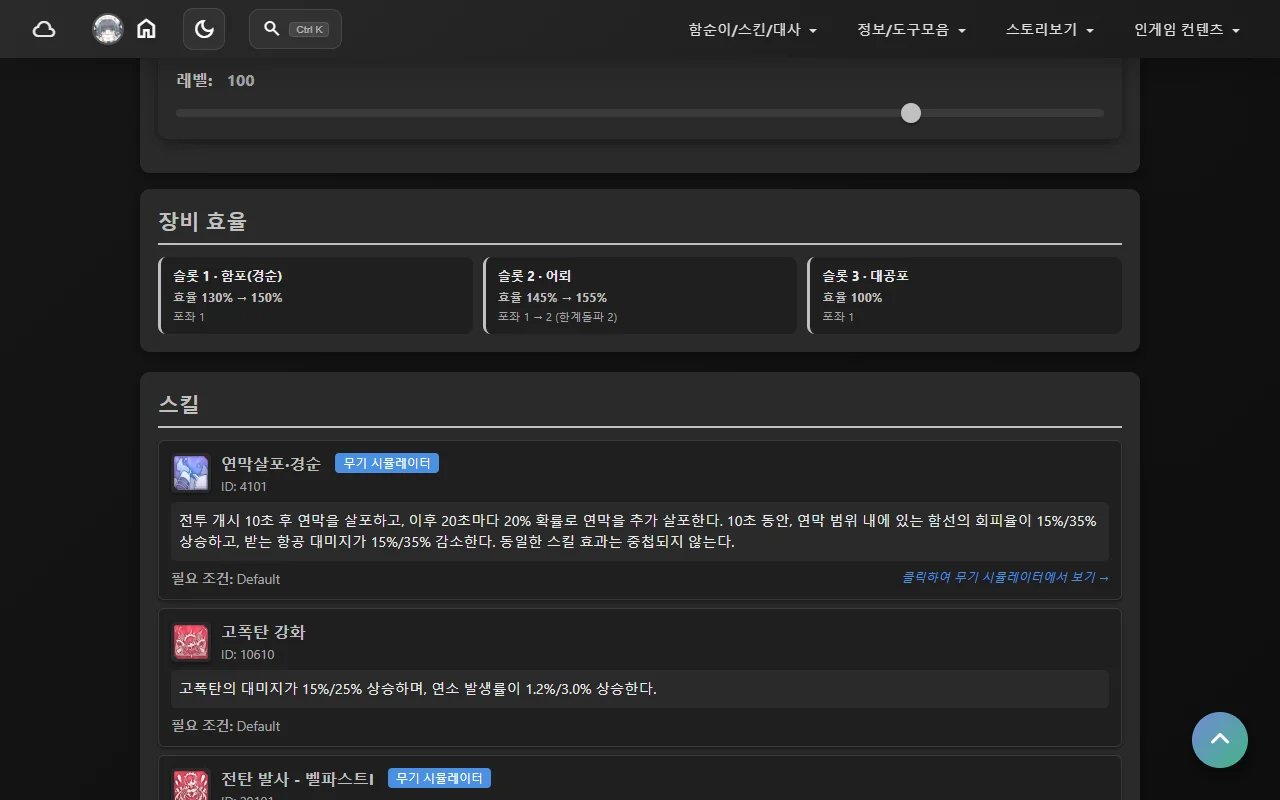Image resolution: width=1280 pixels, height=800 pixels.
Task: Select the 슬롯 3 대공포 card
Action: [964, 296]
